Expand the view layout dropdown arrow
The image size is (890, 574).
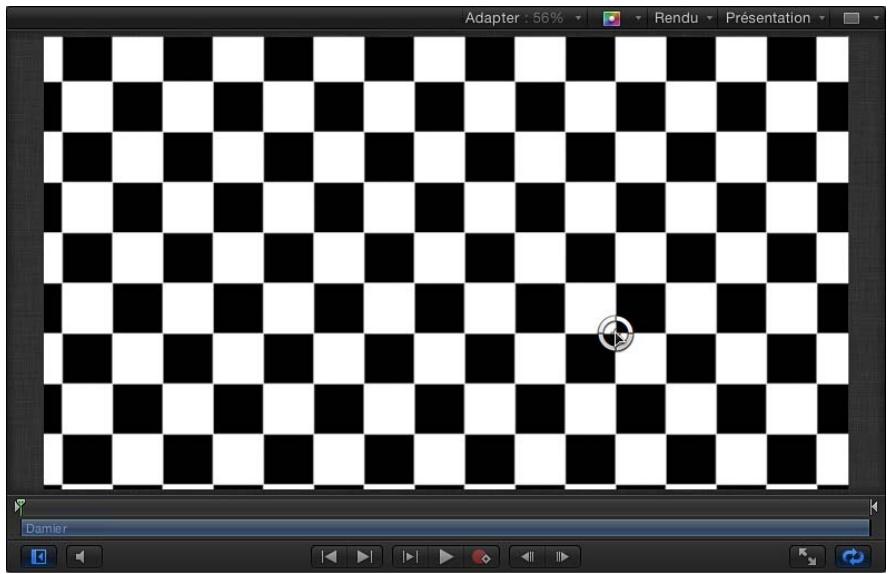(876, 19)
